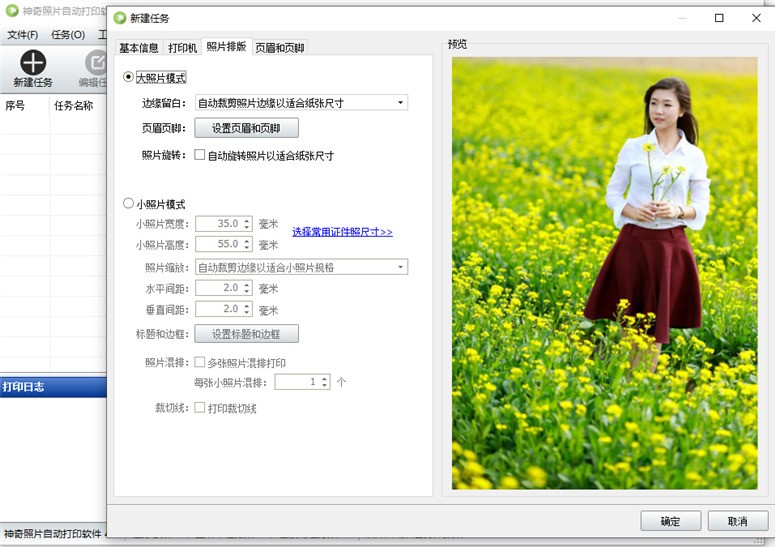
Task: Decrease 小照片高度 with the down arrow
Action: 247,247
